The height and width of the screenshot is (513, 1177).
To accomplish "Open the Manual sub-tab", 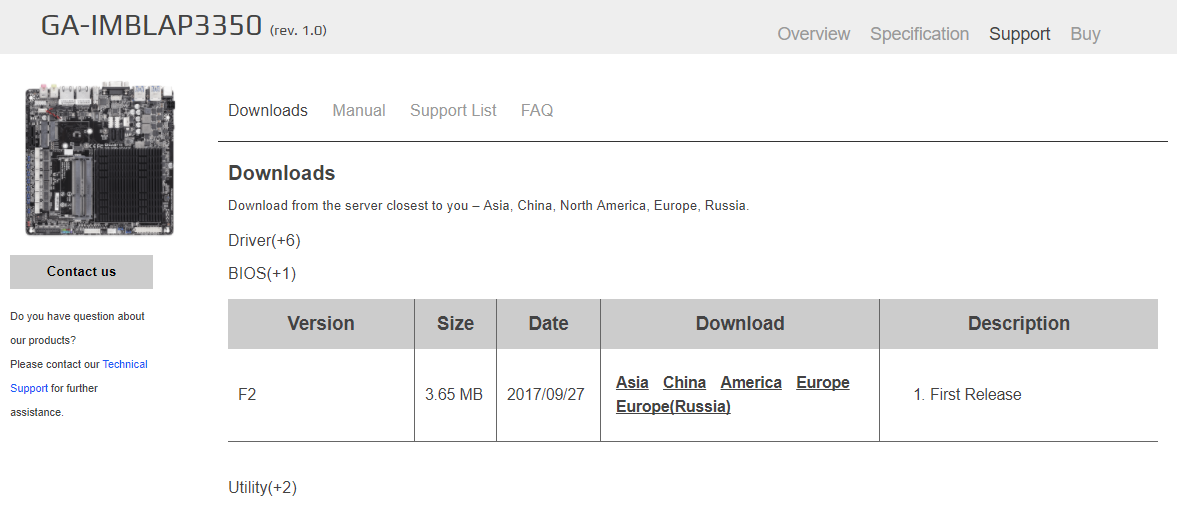I will 359,110.
